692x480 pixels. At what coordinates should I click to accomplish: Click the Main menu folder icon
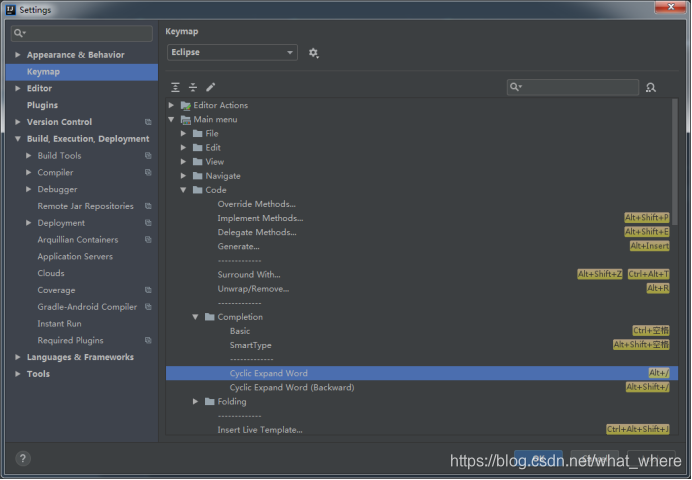(x=186, y=120)
